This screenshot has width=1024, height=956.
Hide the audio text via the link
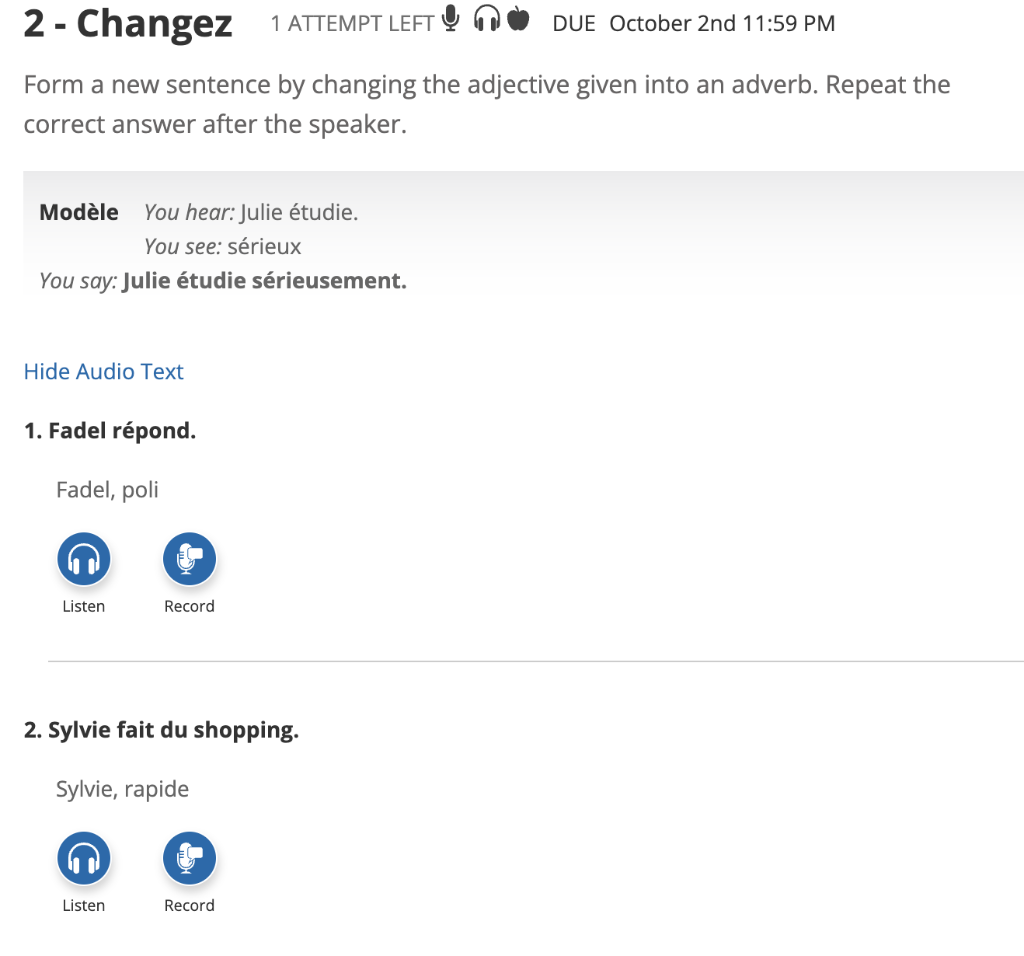[104, 372]
